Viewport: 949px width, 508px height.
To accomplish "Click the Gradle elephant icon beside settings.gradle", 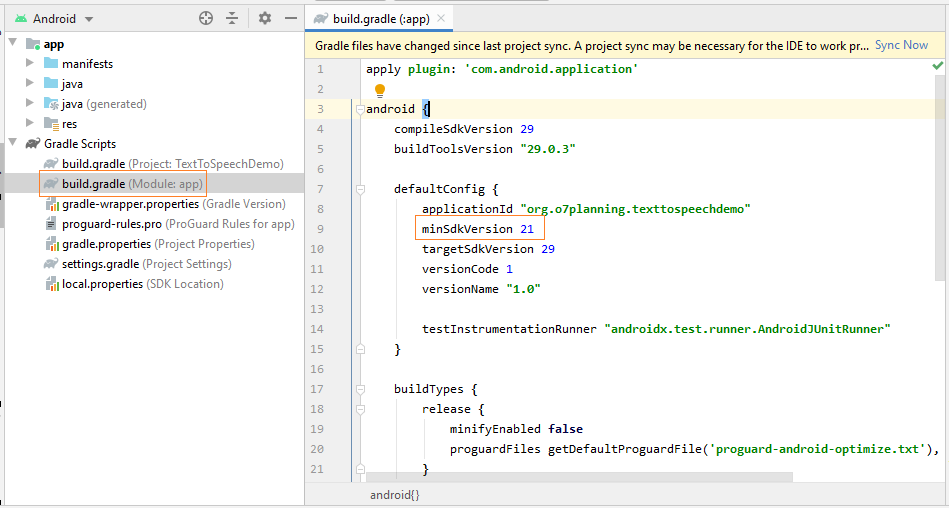I will pos(51,263).
